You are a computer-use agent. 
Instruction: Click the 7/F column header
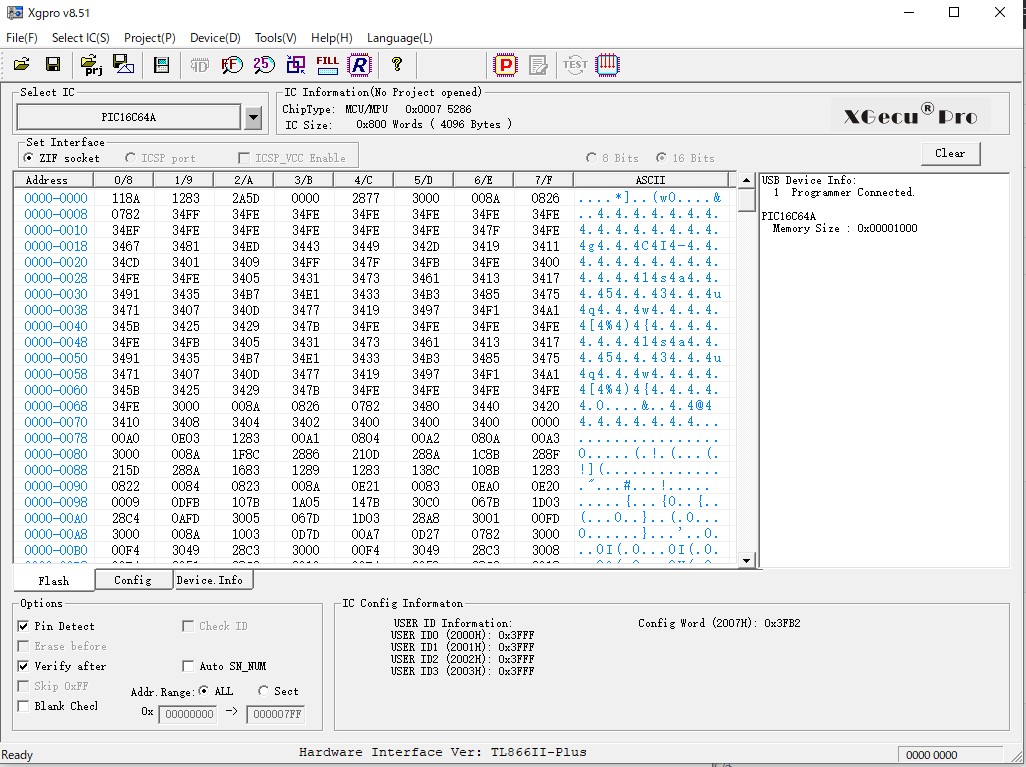[x=543, y=180]
